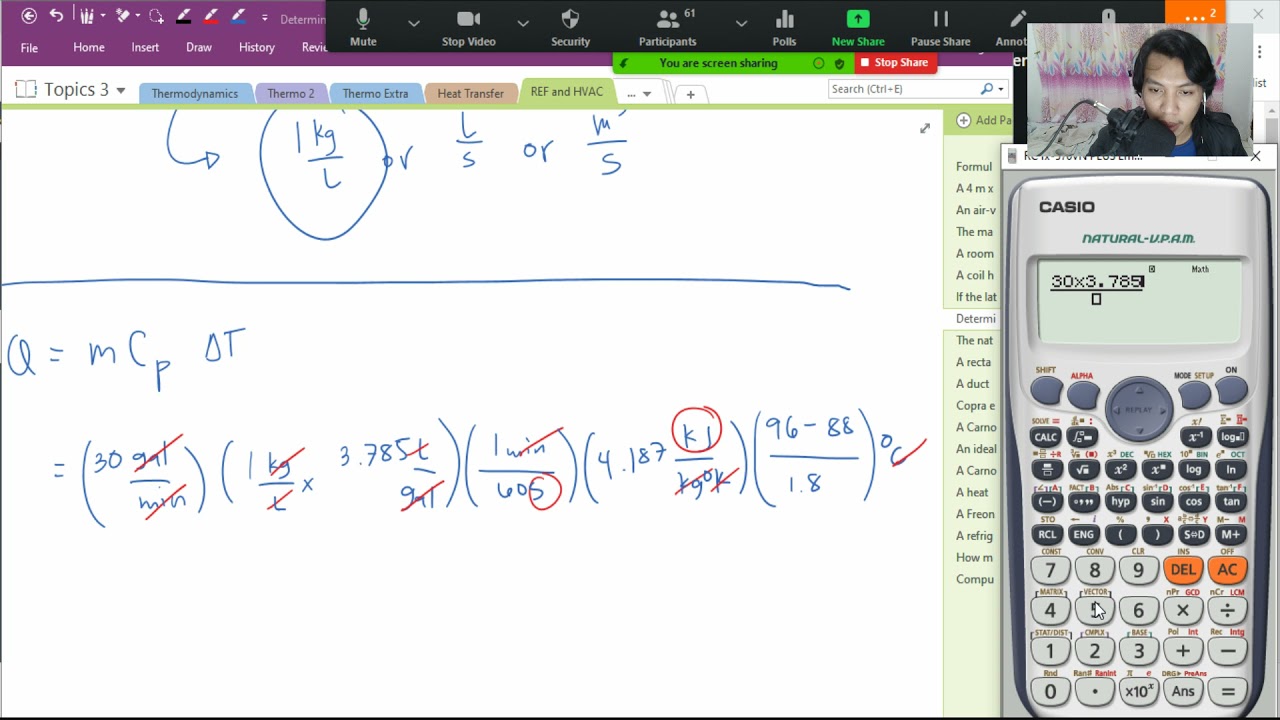1280x720 pixels.
Task: Open the 'A Freon' page
Action: pos(975,514)
